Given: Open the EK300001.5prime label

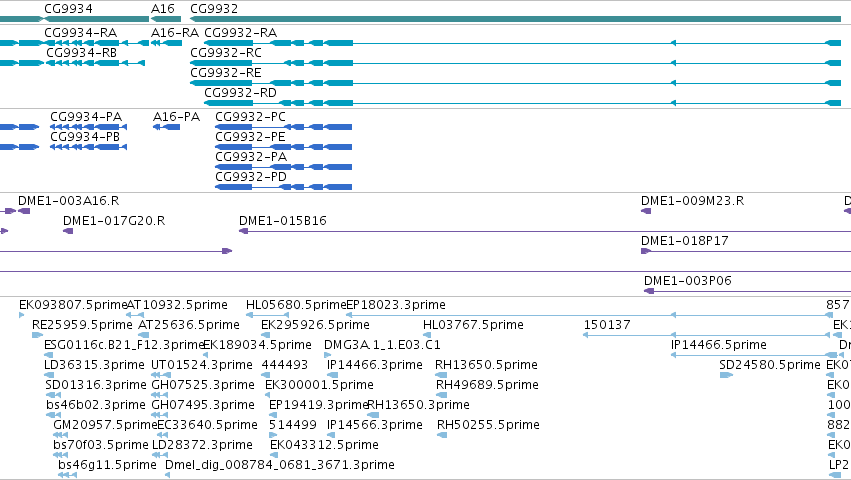Looking at the screenshot, I should 319,385.
